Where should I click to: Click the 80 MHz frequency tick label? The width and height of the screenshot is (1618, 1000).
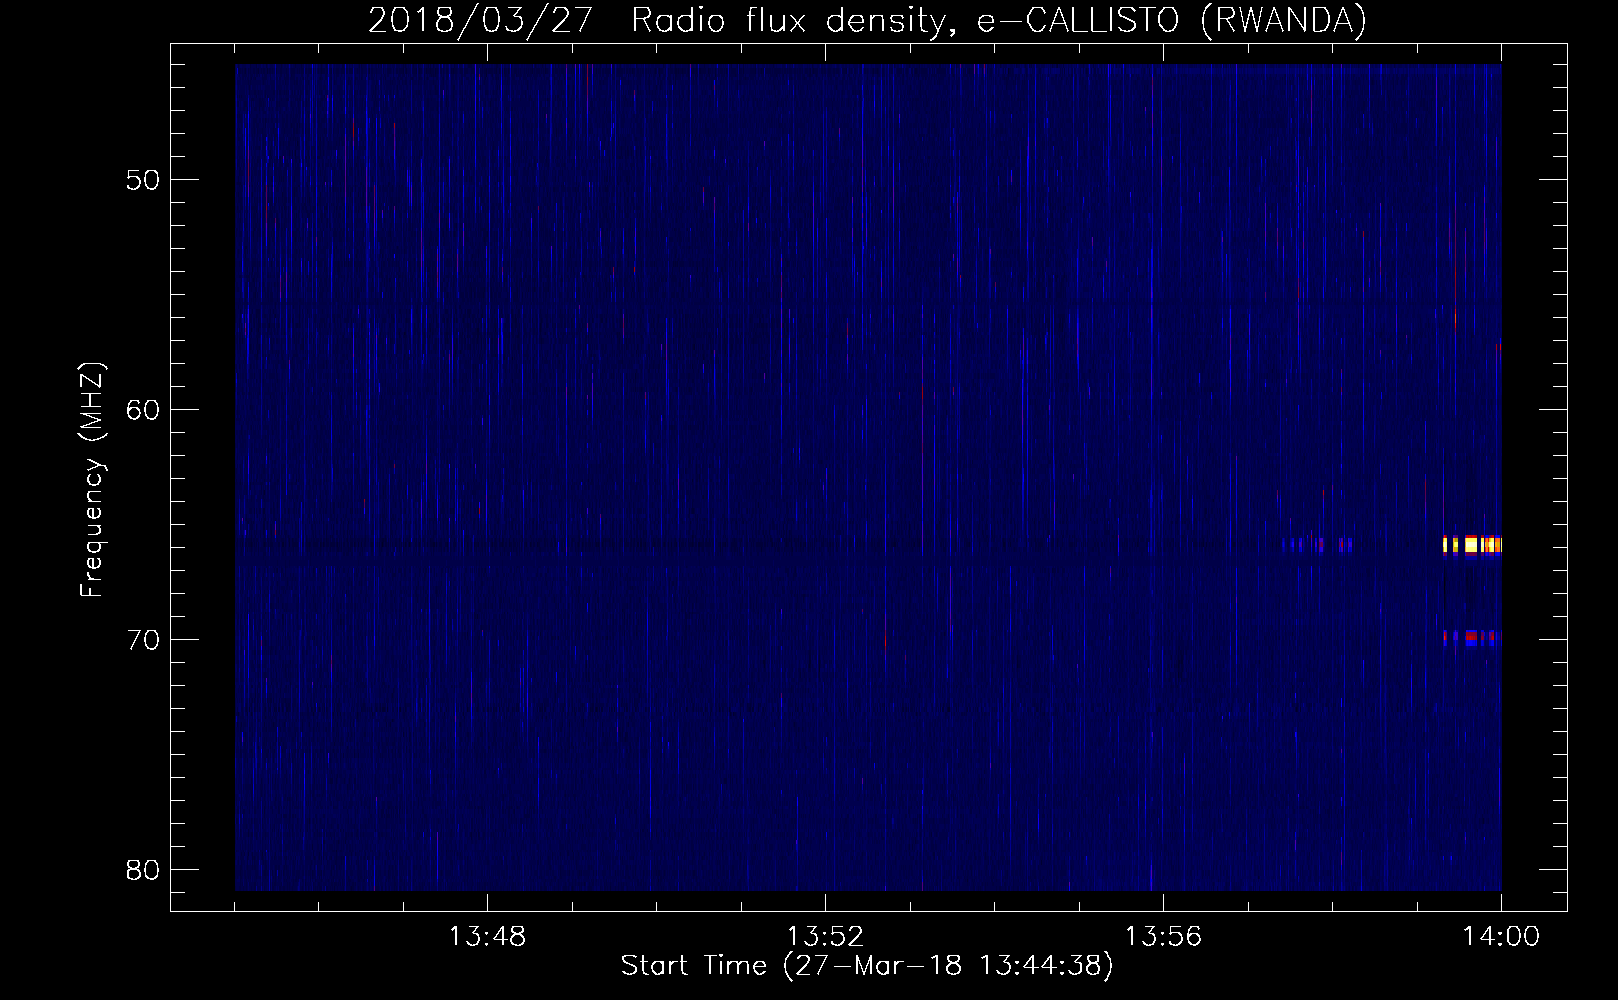(x=143, y=870)
